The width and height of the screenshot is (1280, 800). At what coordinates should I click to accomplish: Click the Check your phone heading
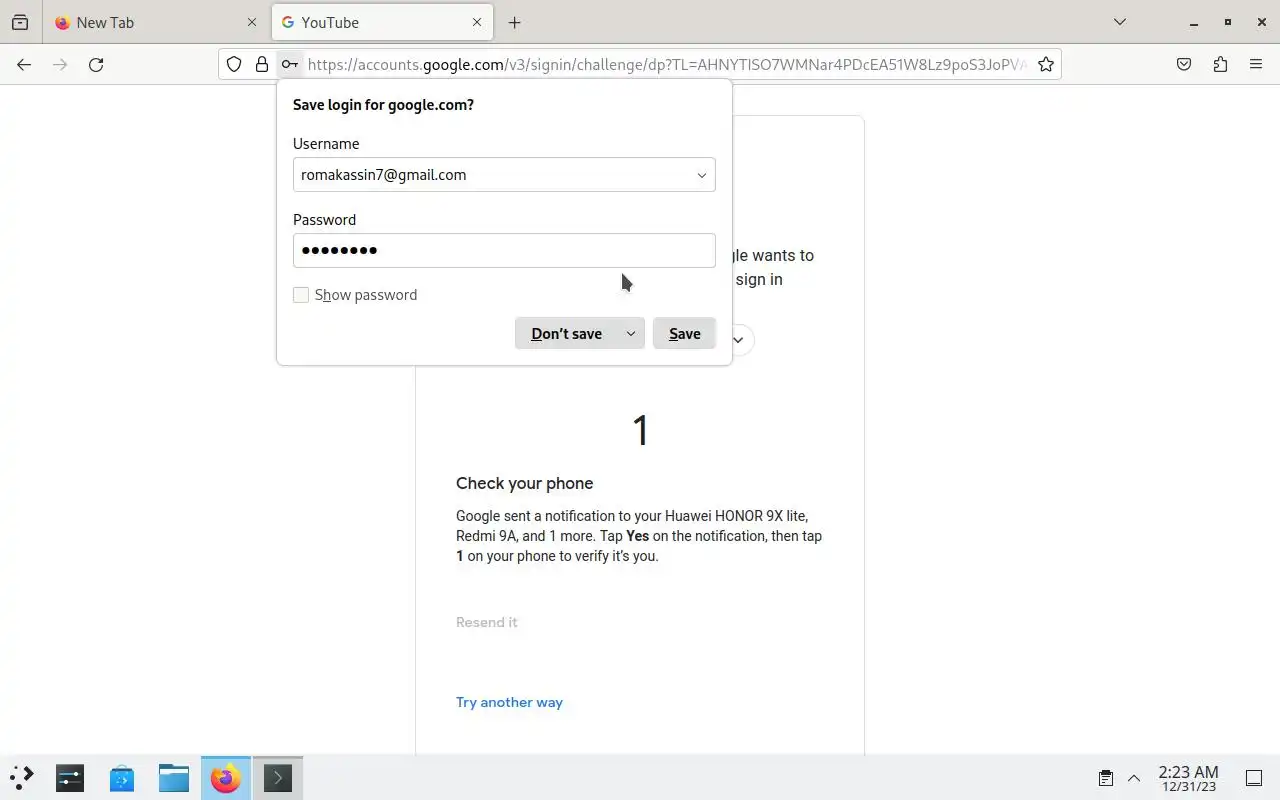tap(525, 483)
